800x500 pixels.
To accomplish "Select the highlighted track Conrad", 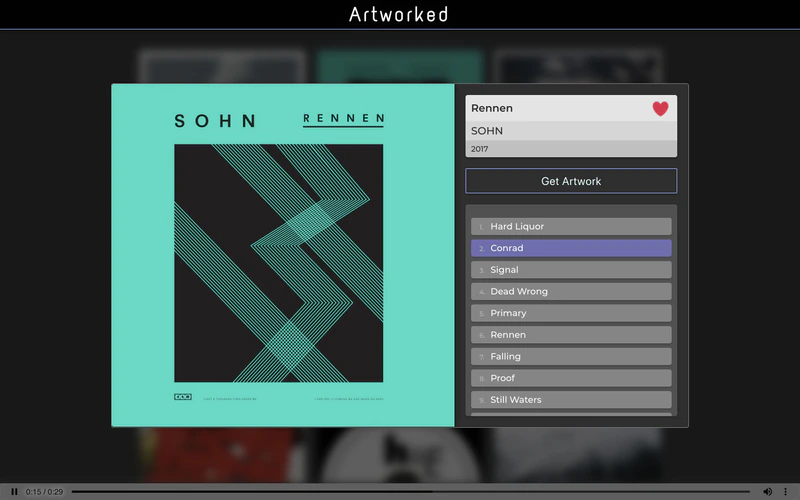I will 571,248.
